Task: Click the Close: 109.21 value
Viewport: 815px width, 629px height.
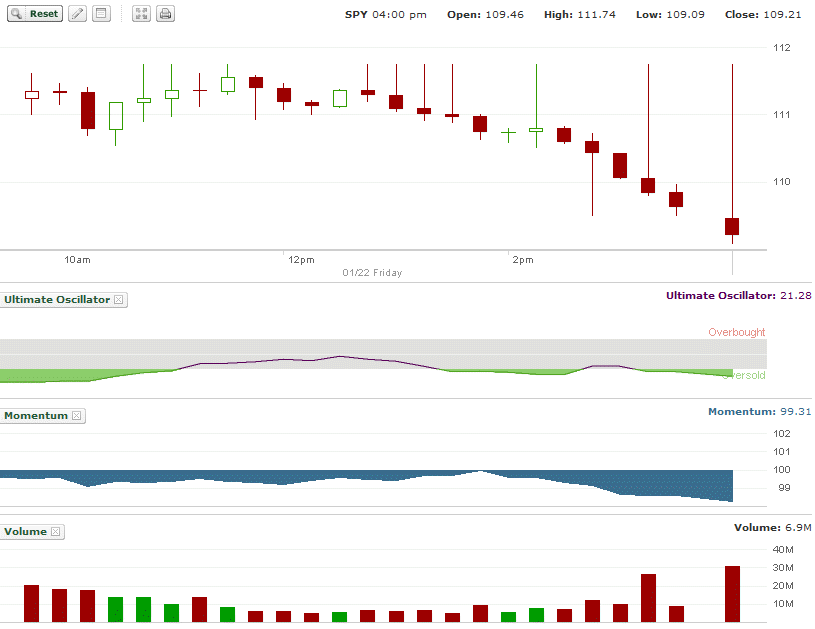Action: click(763, 15)
